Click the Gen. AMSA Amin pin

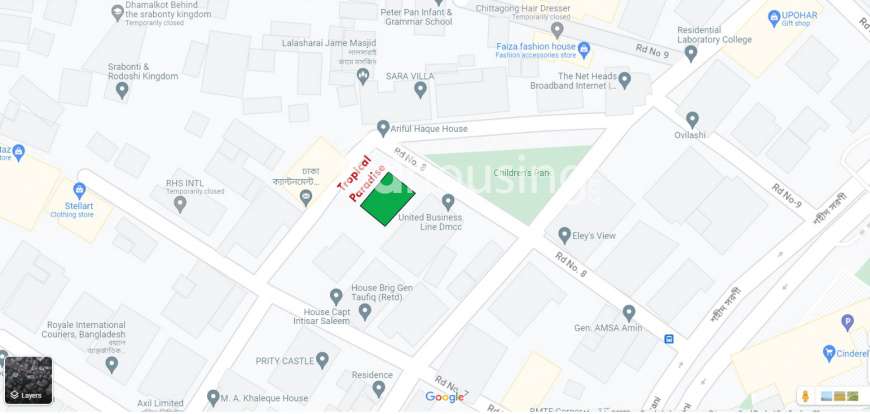[629, 313]
